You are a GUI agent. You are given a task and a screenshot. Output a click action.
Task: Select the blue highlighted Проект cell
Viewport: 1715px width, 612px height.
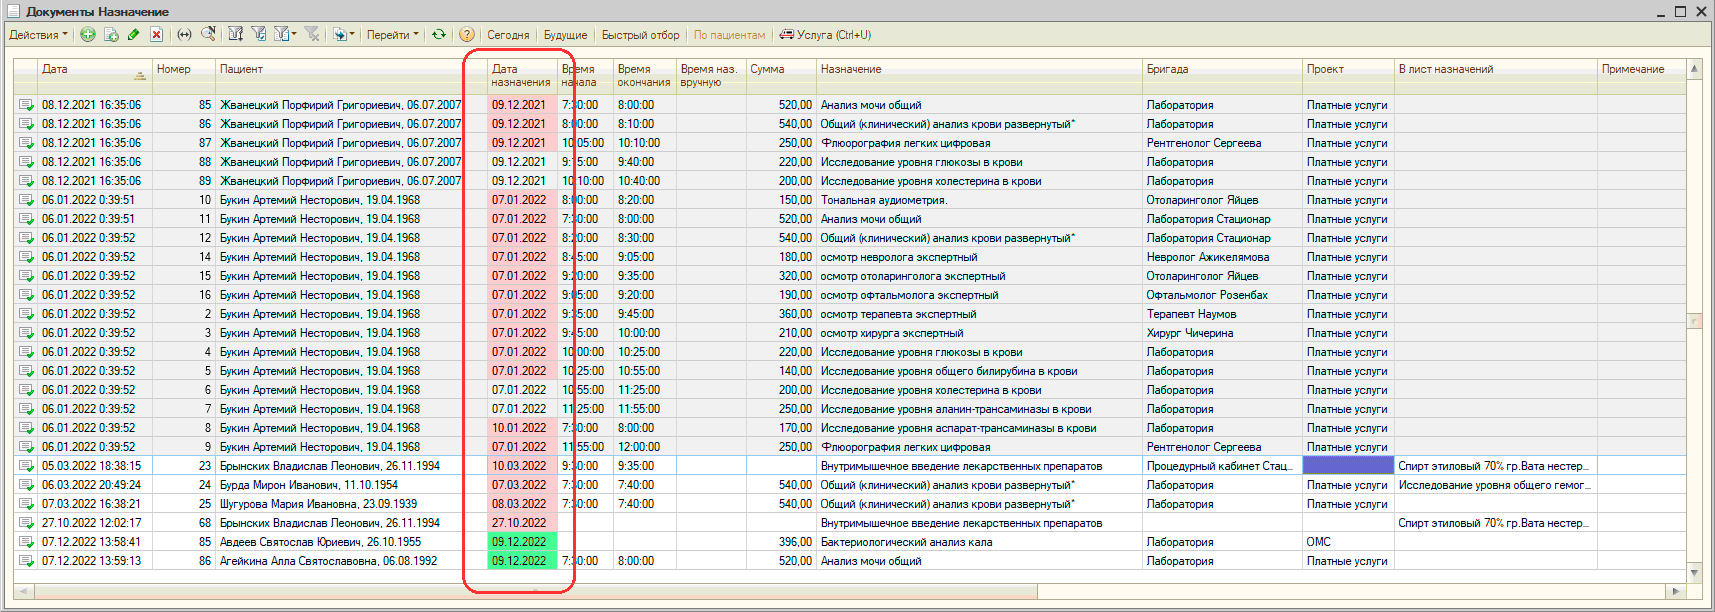[1348, 466]
